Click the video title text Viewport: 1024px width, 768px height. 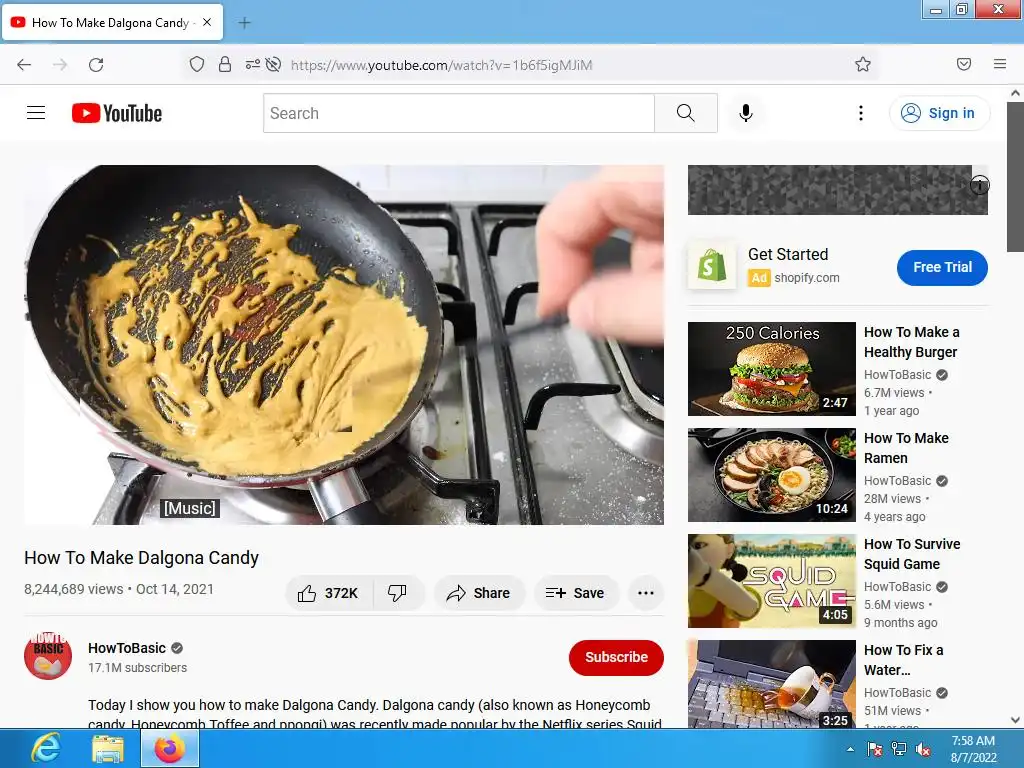[x=142, y=558]
